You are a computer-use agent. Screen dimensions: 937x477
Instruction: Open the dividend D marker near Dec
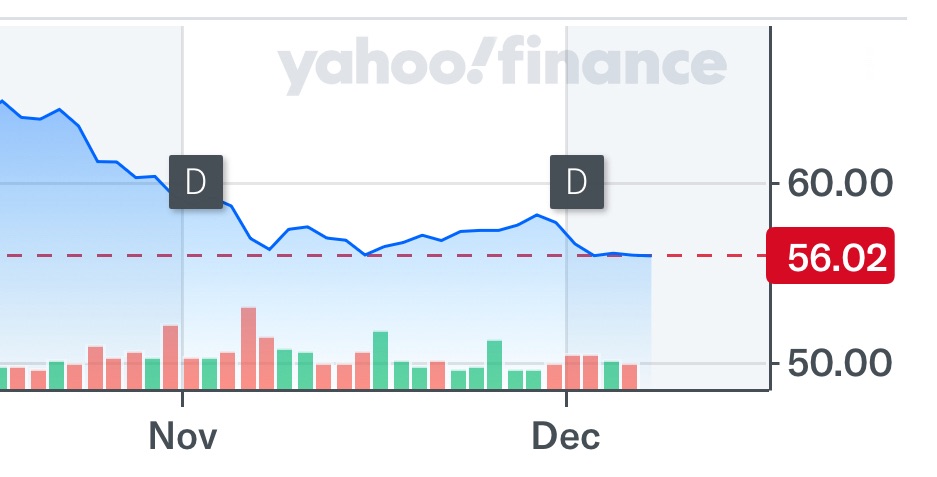point(577,182)
